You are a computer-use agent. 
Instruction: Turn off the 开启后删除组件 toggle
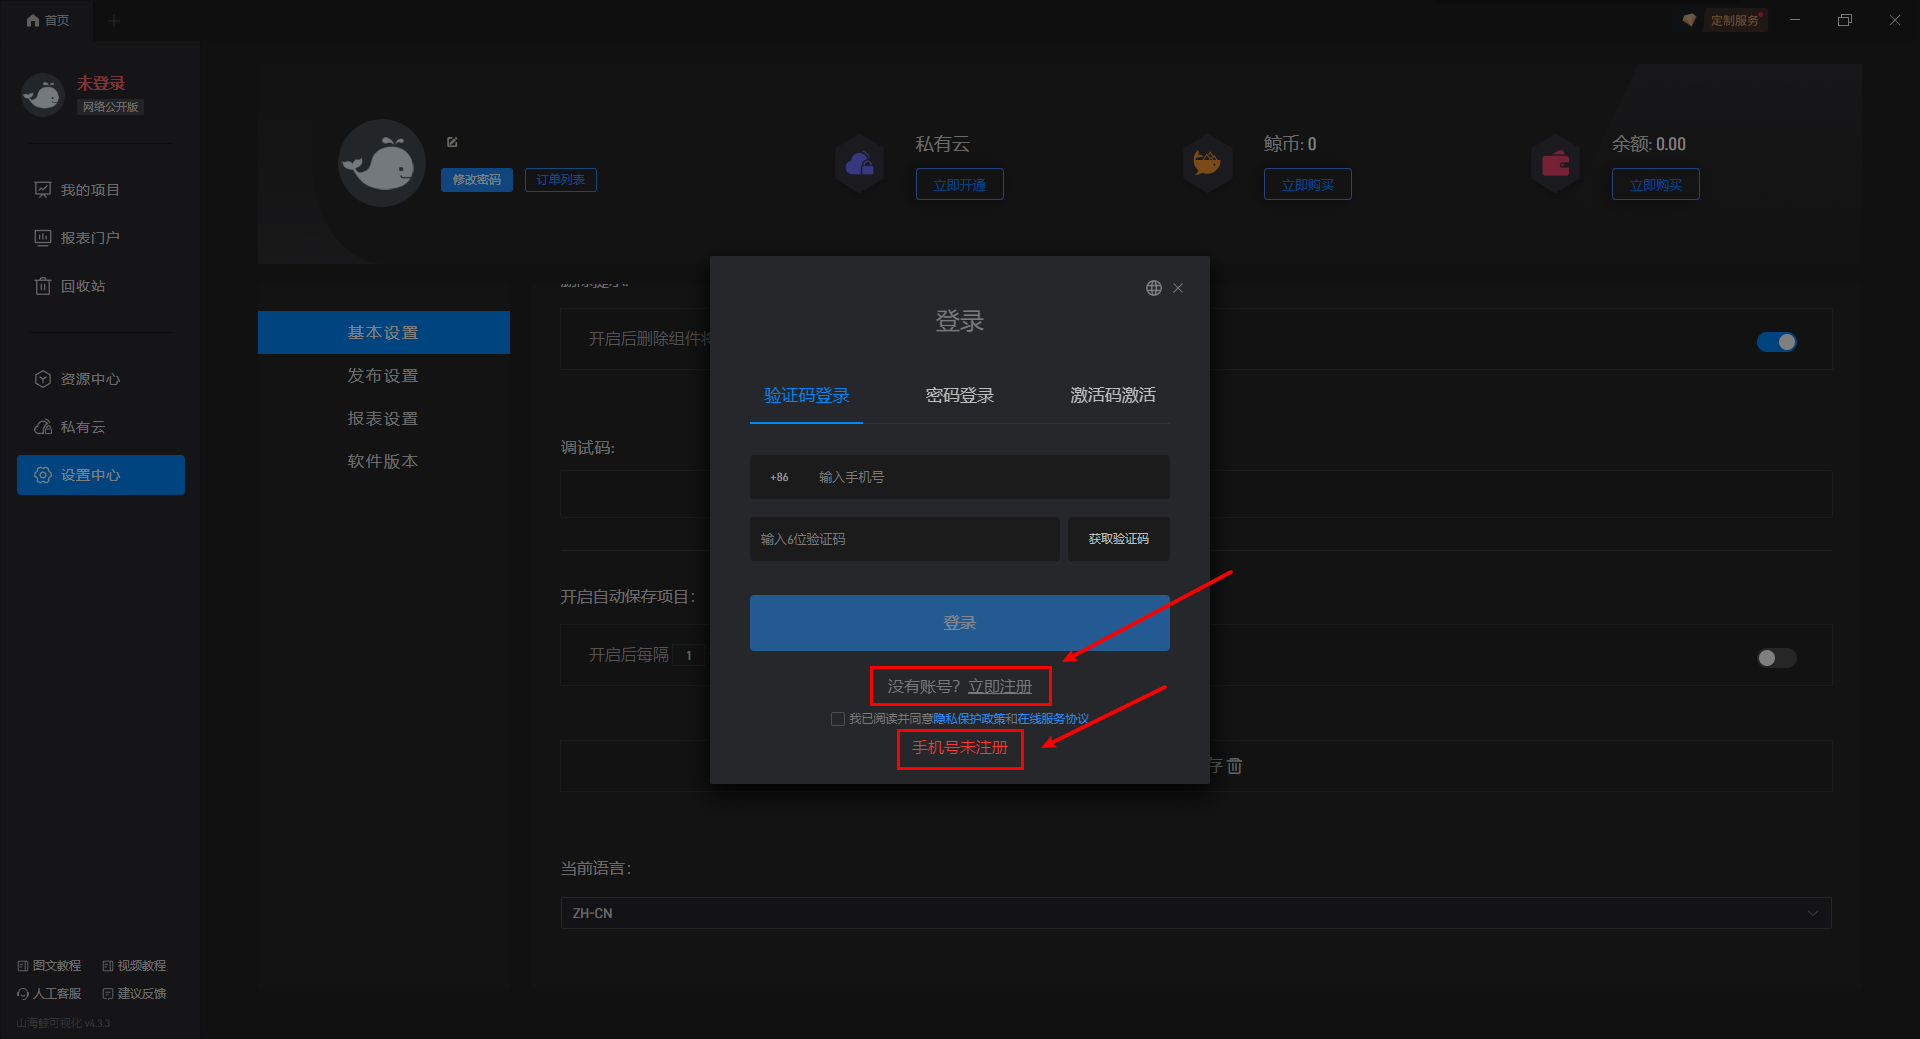click(1777, 342)
